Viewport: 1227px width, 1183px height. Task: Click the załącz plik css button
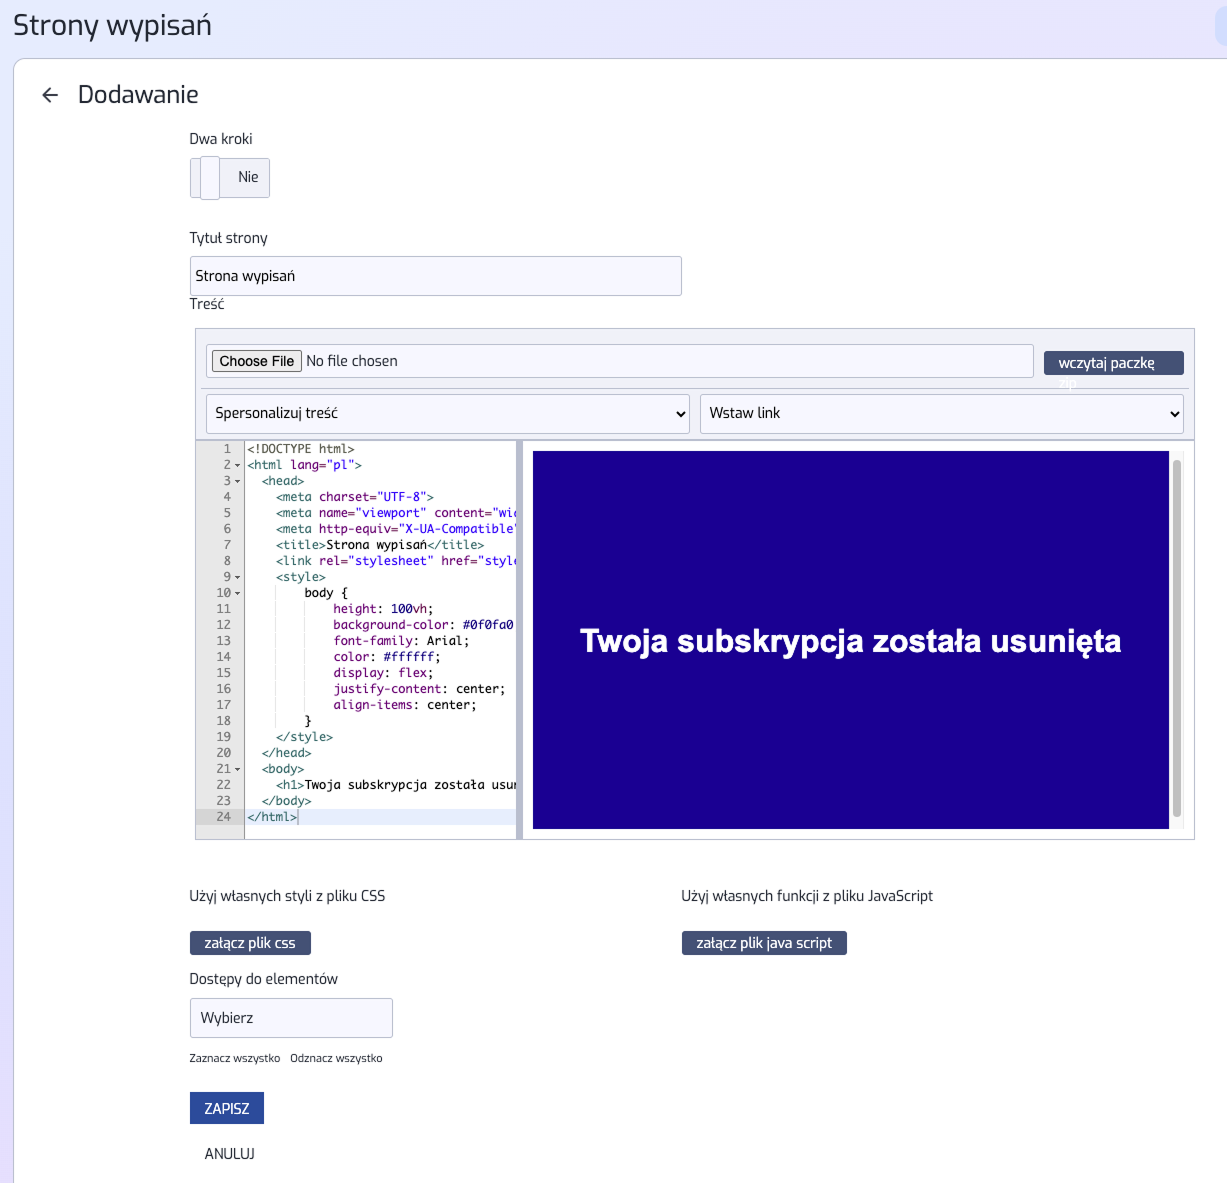pyautogui.click(x=250, y=943)
